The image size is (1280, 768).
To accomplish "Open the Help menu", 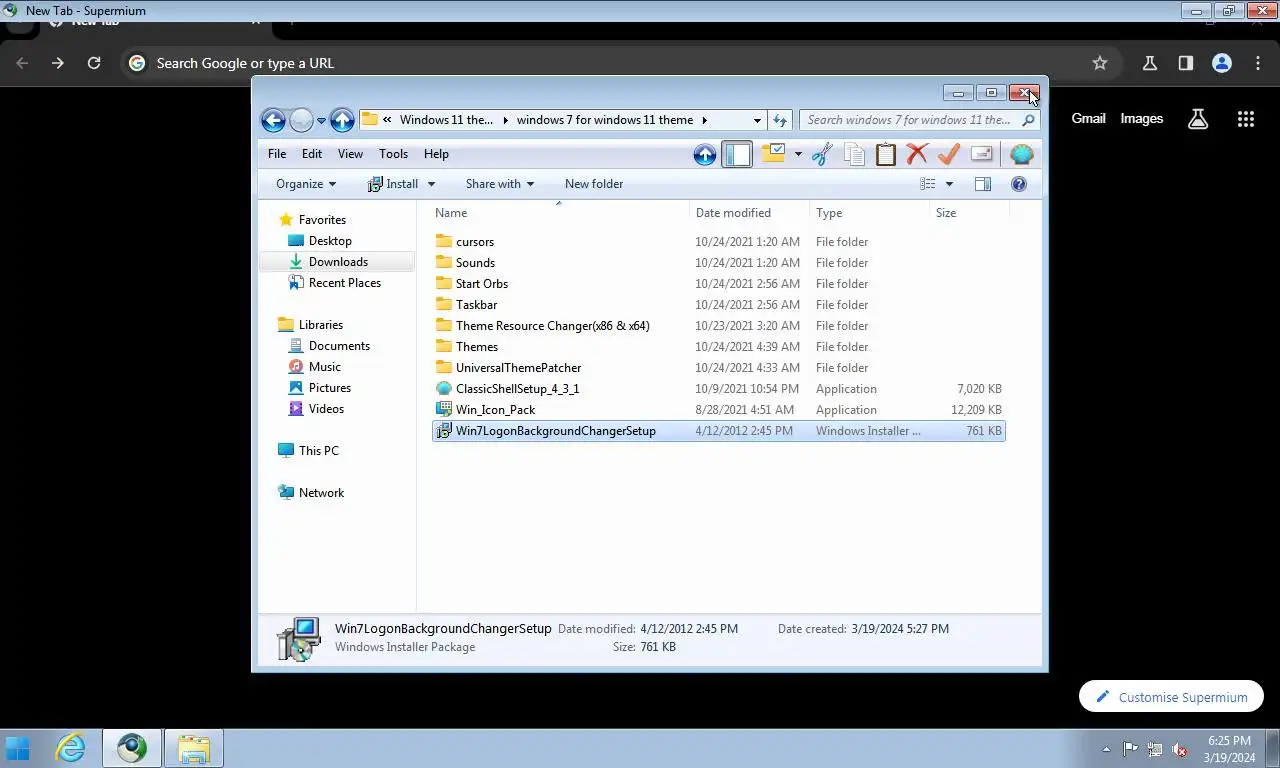I will pyautogui.click(x=436, y=154).
